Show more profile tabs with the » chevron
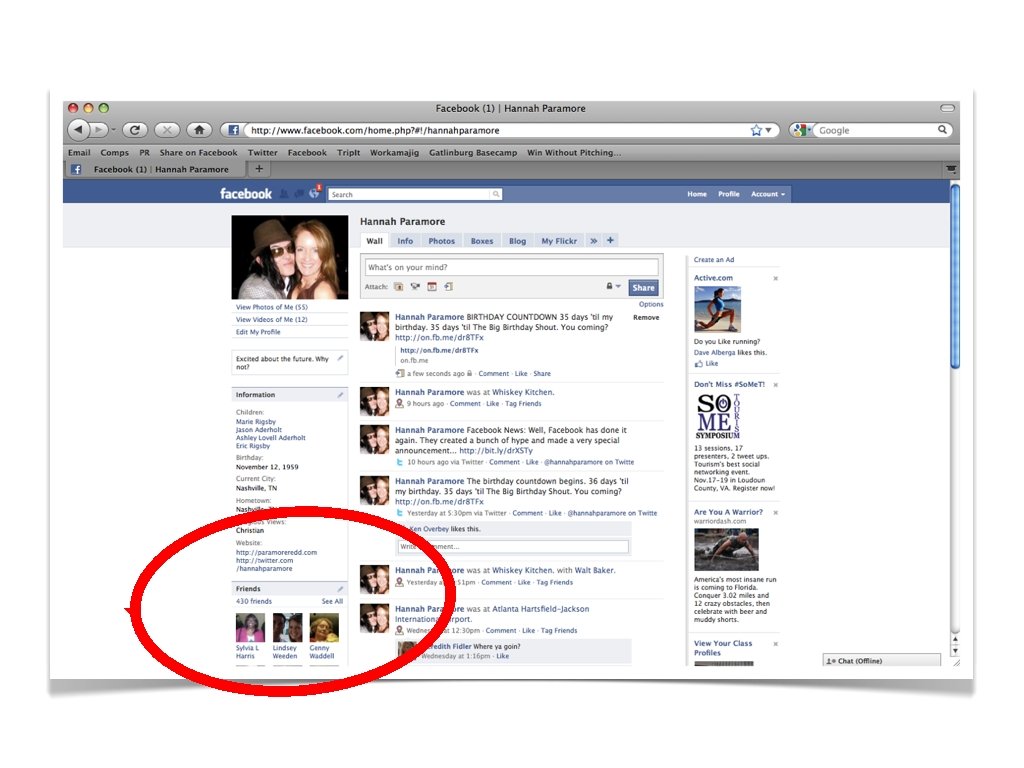 [594, 240]
